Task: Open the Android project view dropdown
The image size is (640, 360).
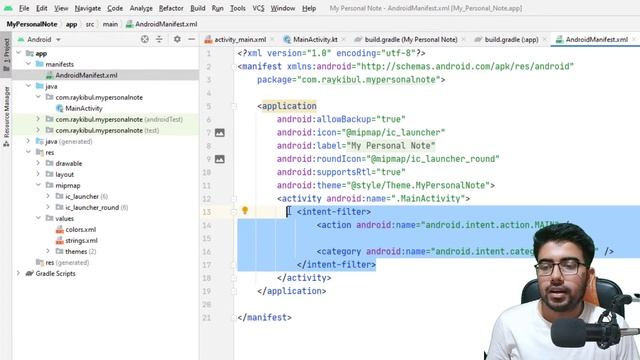Action: (39, 40)
